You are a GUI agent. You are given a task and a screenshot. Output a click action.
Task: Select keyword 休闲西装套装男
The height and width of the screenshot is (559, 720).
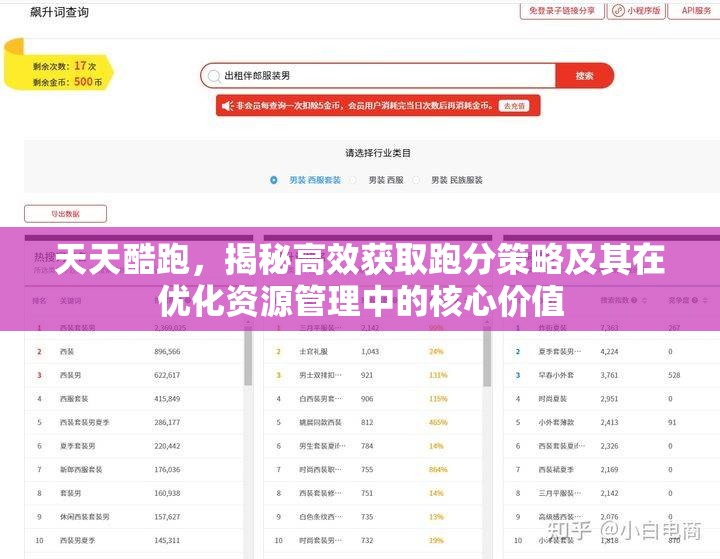pos(84,517)
